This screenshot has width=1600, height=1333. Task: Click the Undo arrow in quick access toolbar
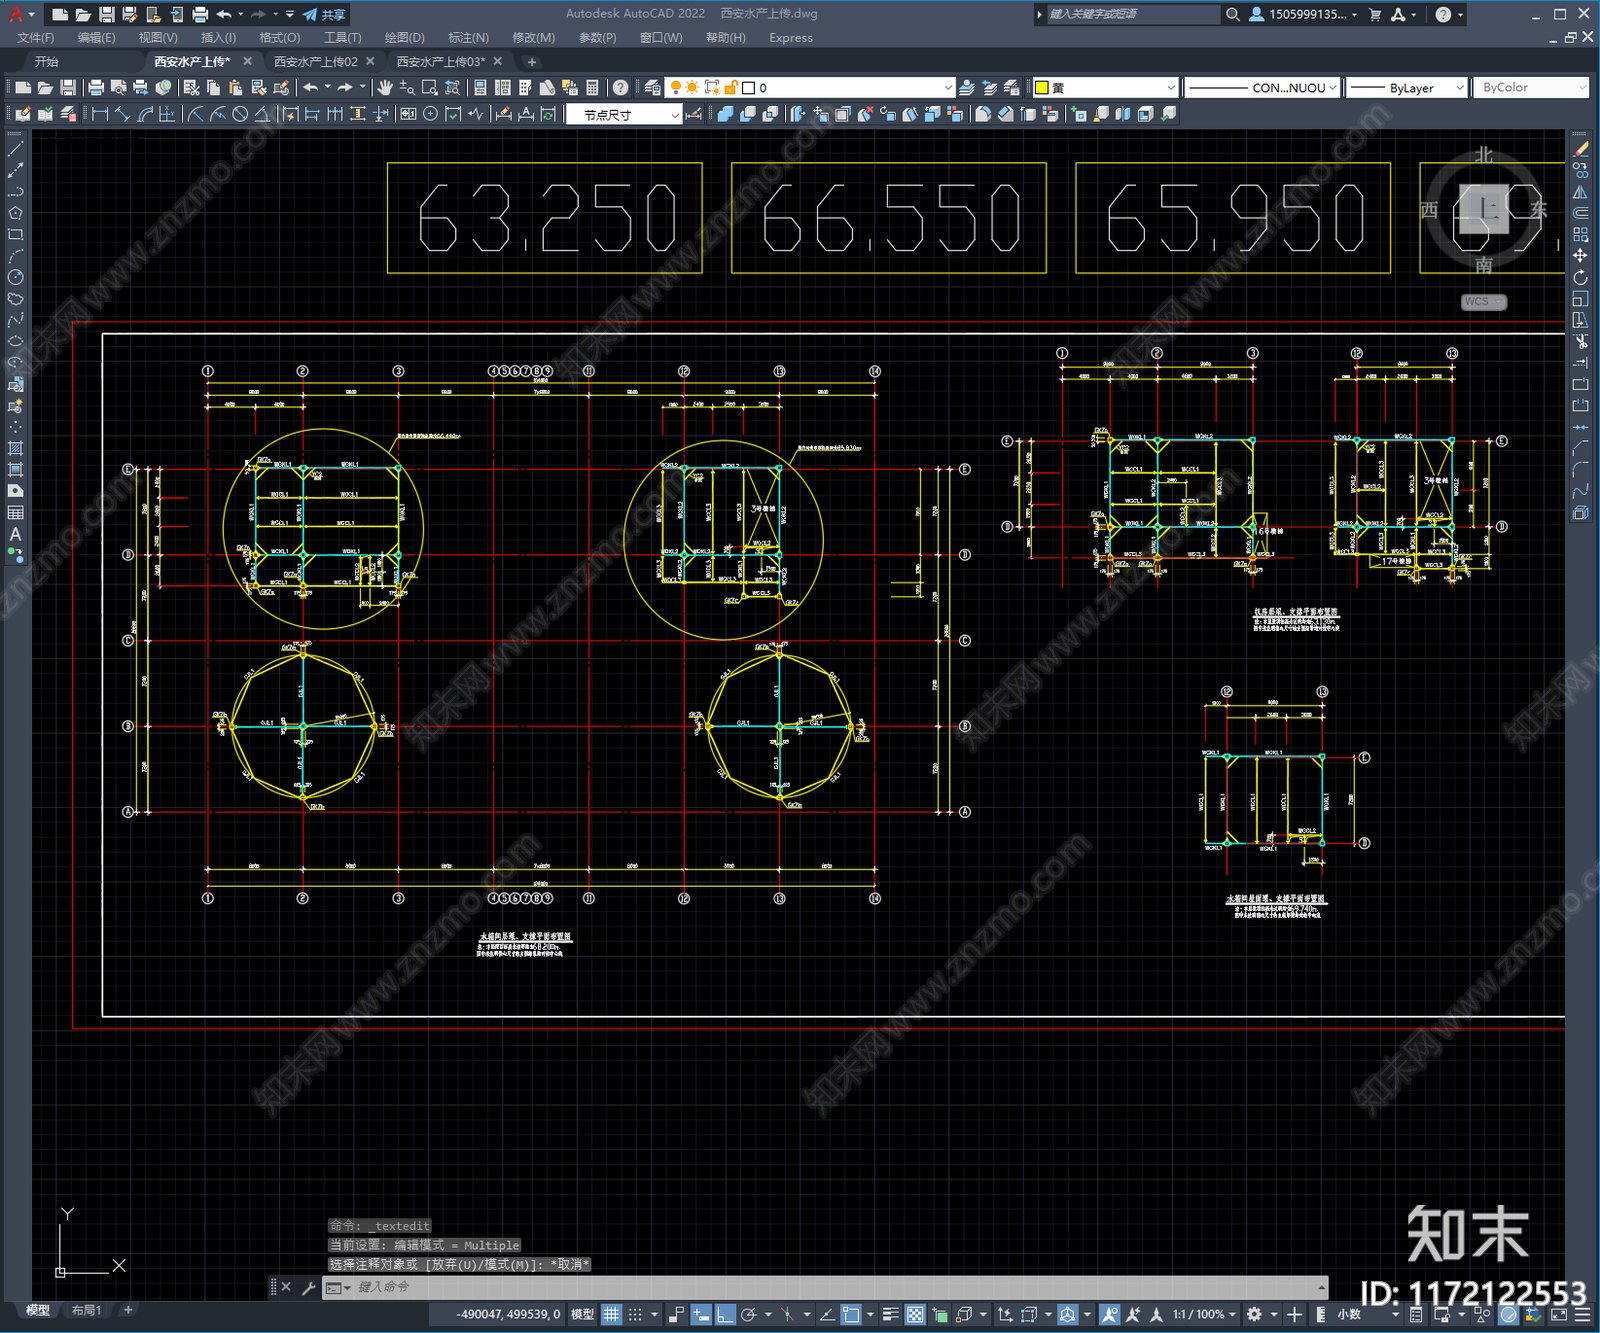point(224,14)
